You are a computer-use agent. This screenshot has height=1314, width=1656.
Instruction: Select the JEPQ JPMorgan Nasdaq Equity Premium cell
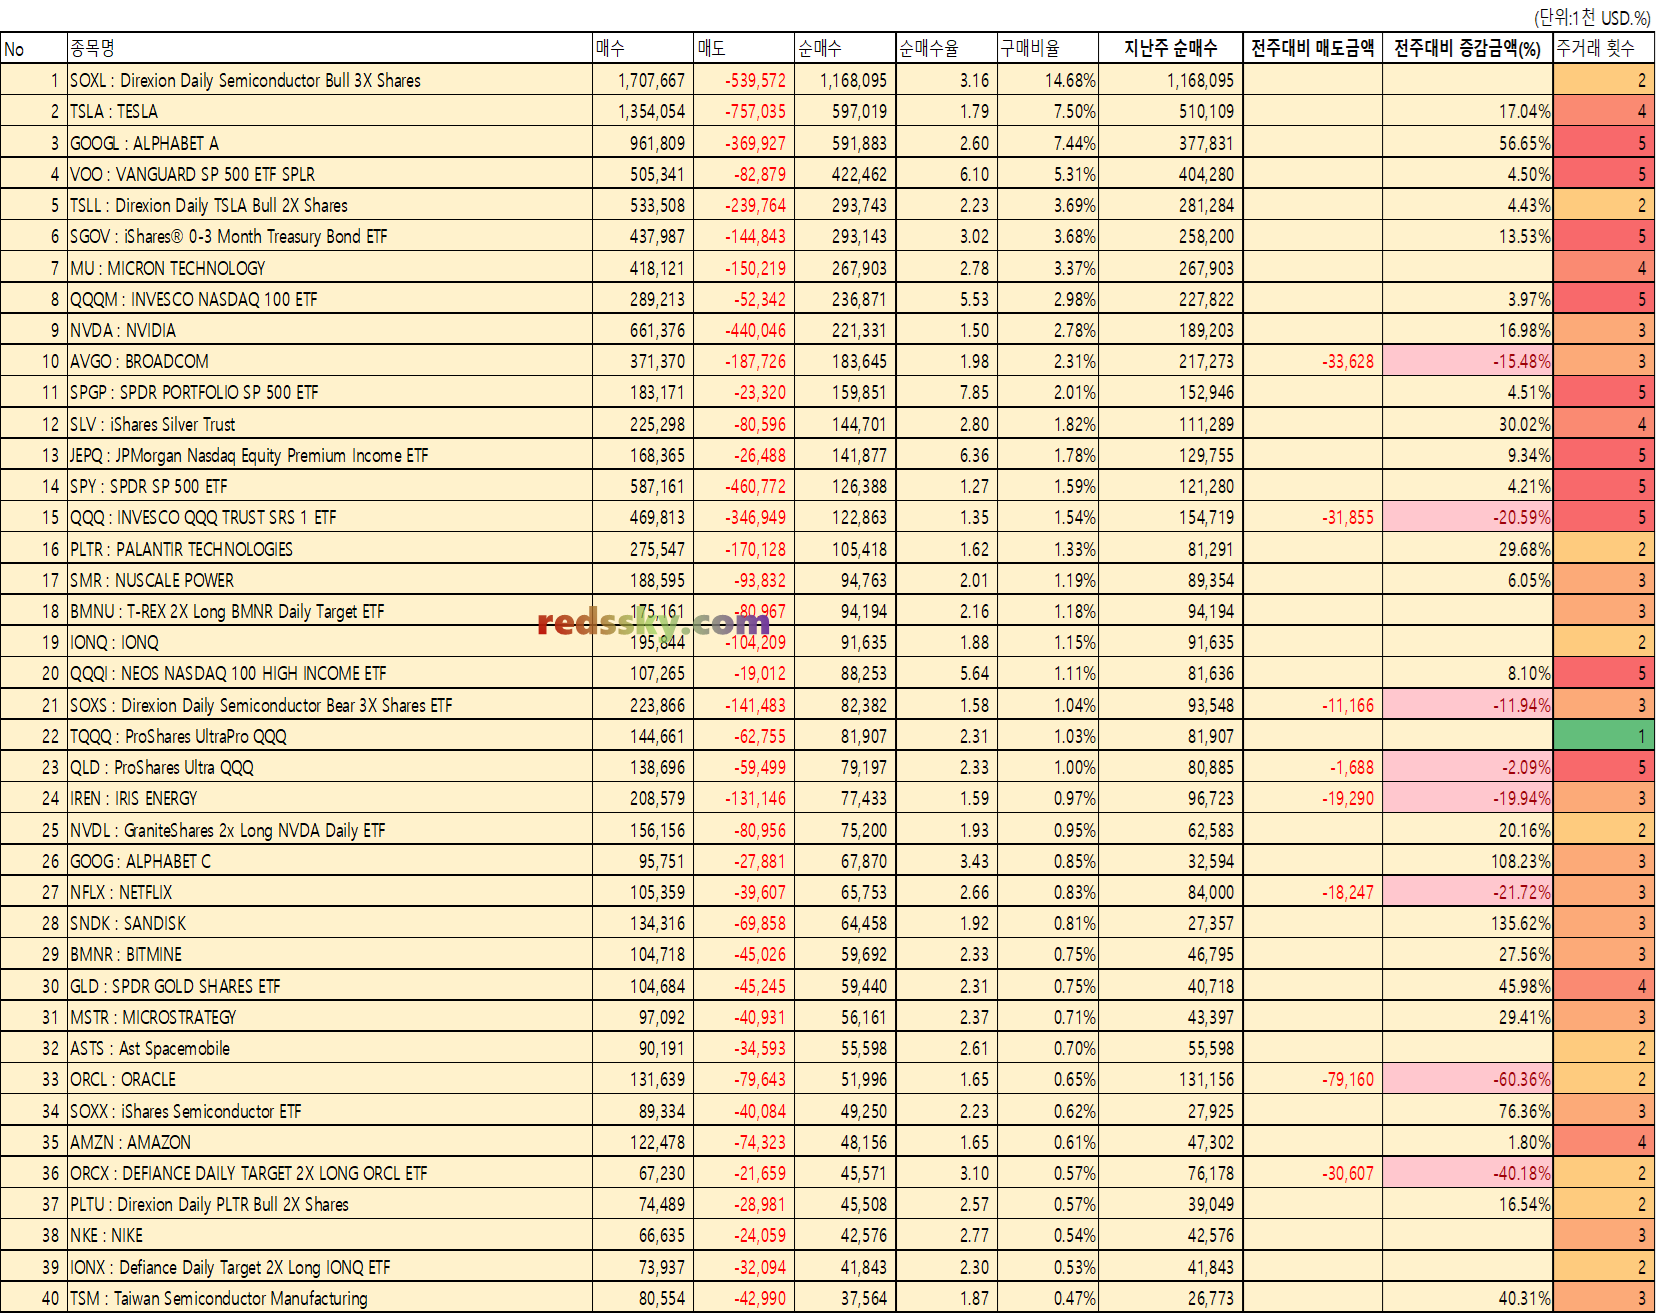point(330,455)
